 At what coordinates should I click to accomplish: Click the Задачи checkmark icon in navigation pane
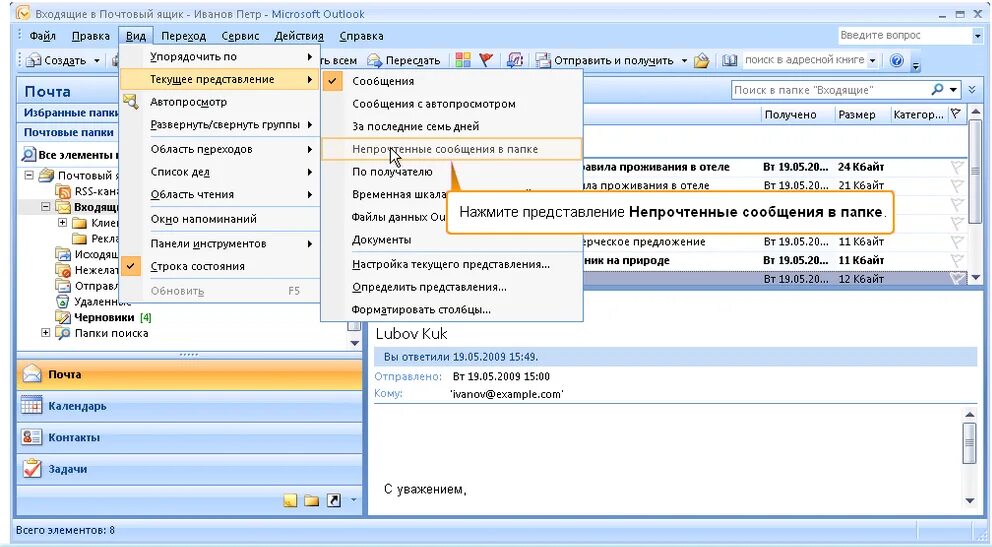pyautogui.click(x=32, y=469)
